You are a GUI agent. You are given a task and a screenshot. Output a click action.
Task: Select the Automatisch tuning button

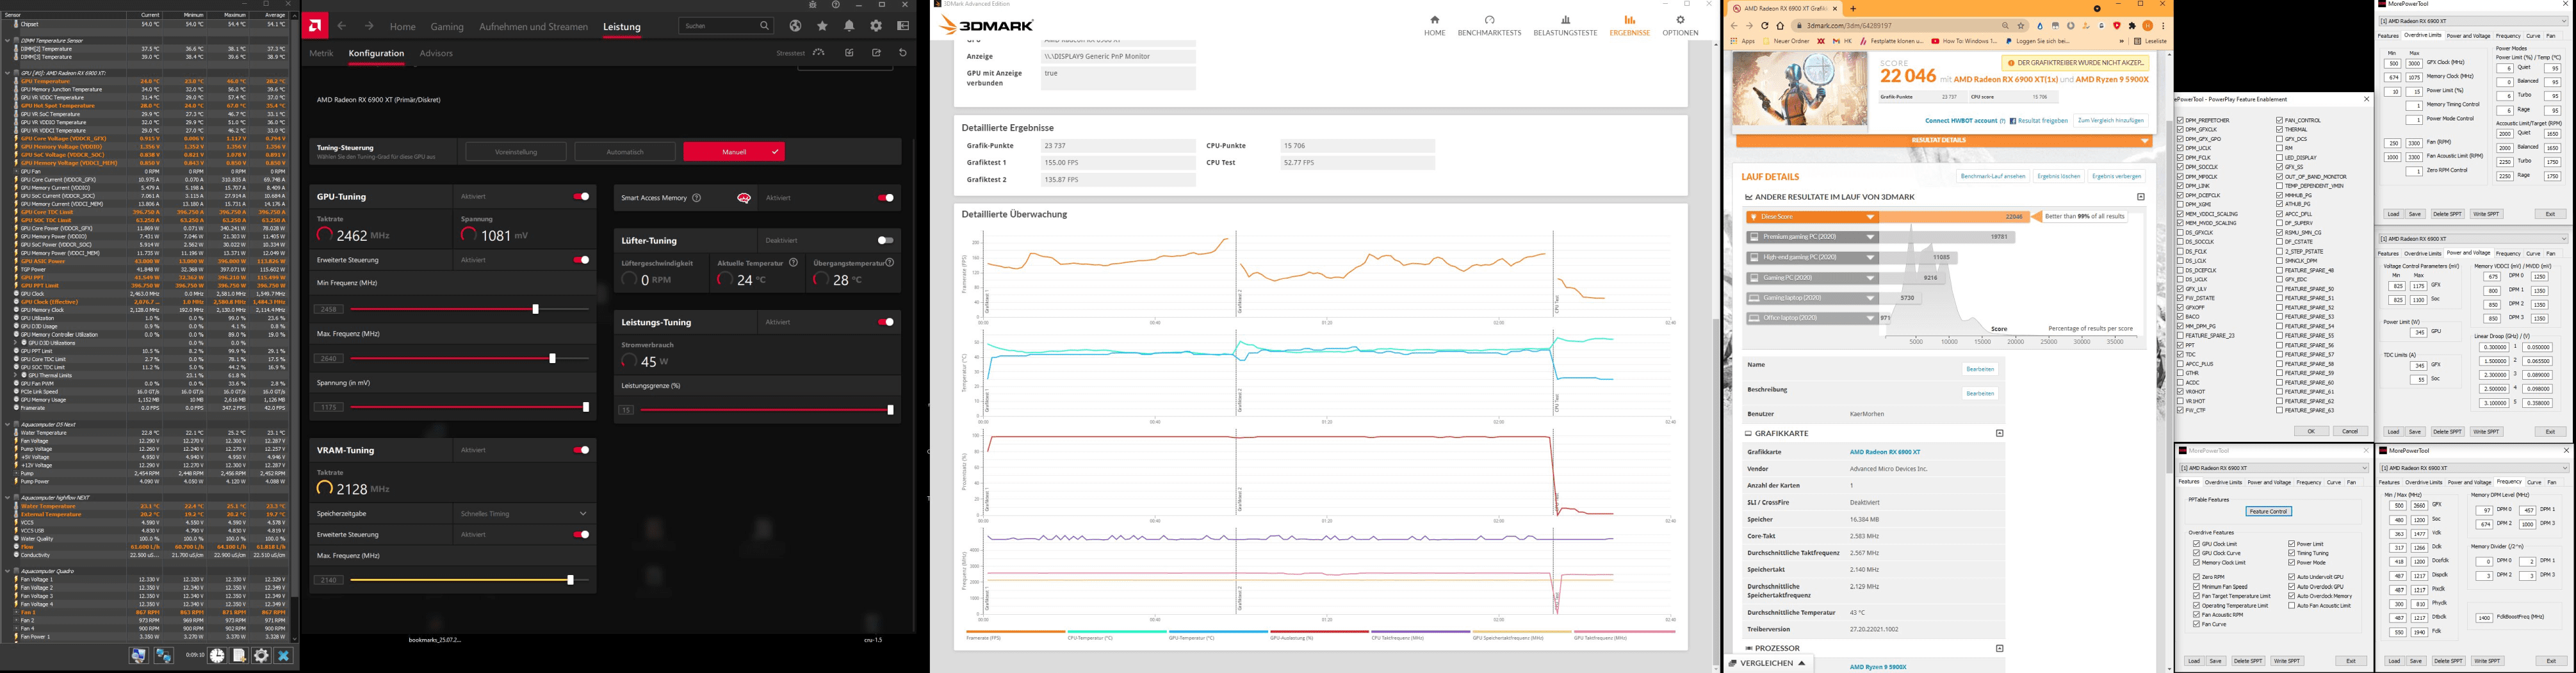point(625,152)
